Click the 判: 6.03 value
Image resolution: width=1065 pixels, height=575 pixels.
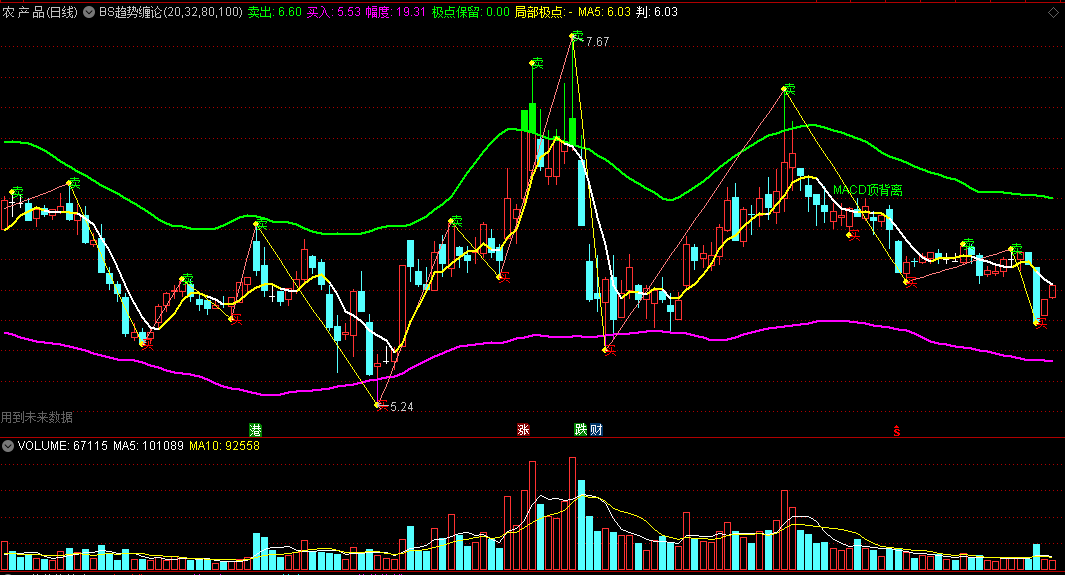657,12
